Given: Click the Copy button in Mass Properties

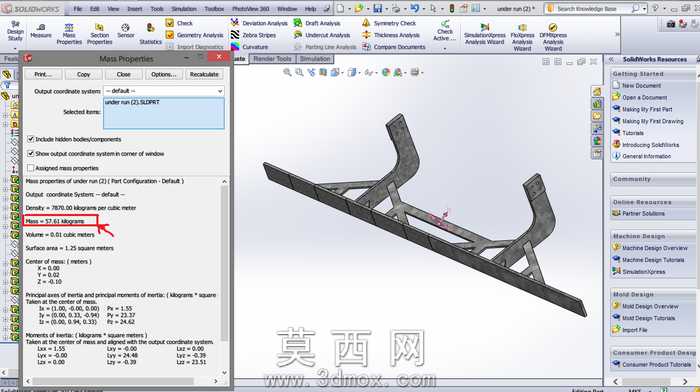Looking at the screenshot, I should pos(83,75).
